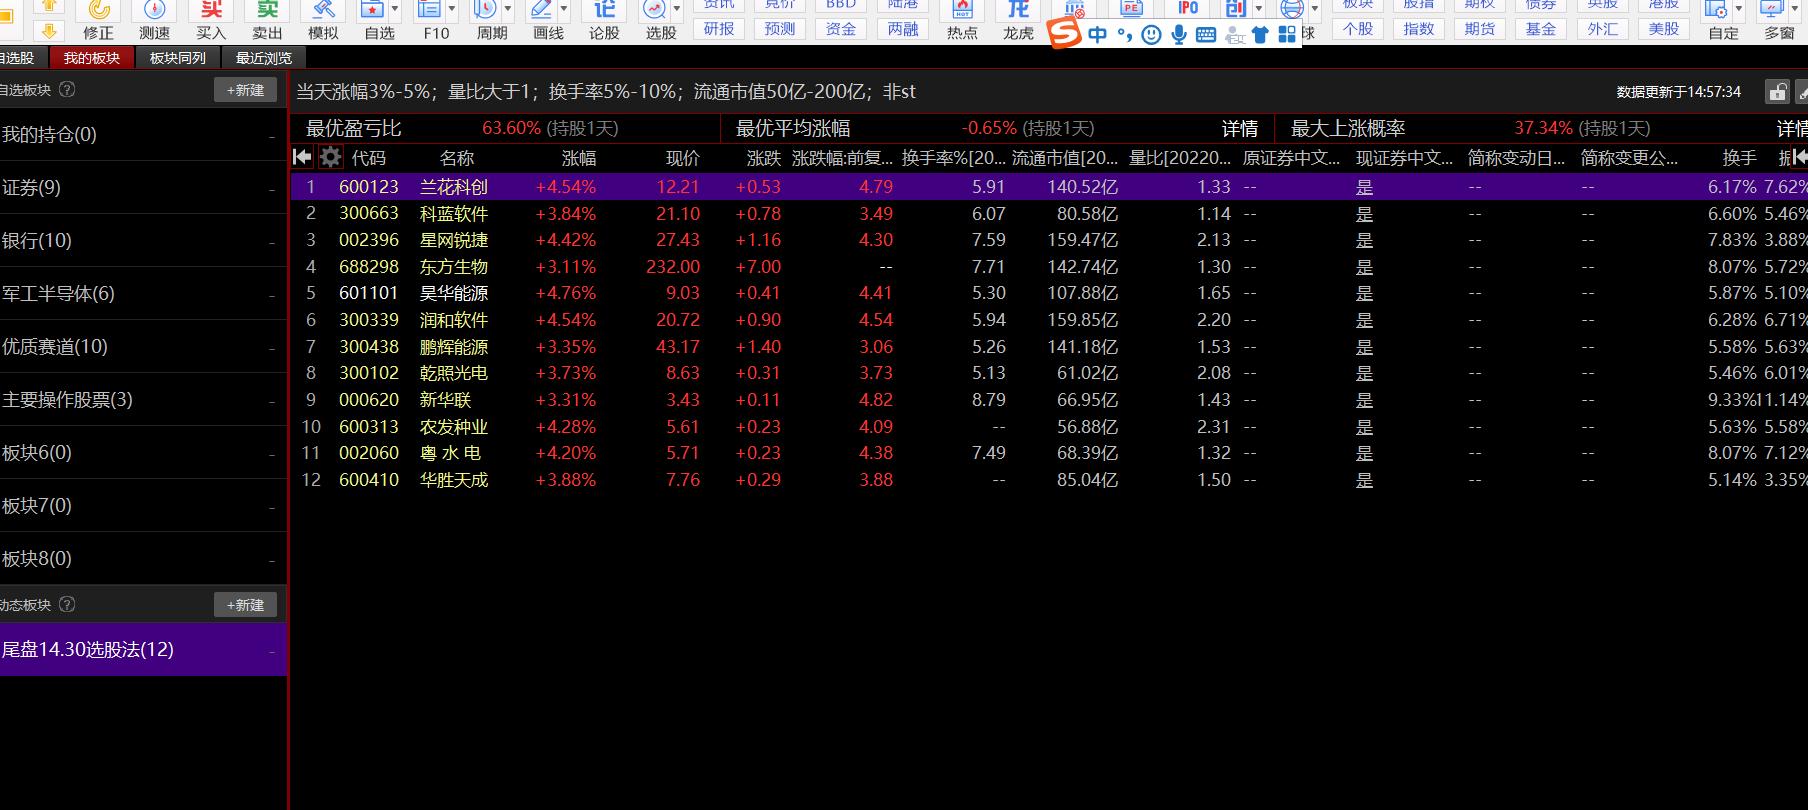This screenshot has width=1808, height=810.
Task: Click the Sogou voice input microphone
Action: [1179, 35]
